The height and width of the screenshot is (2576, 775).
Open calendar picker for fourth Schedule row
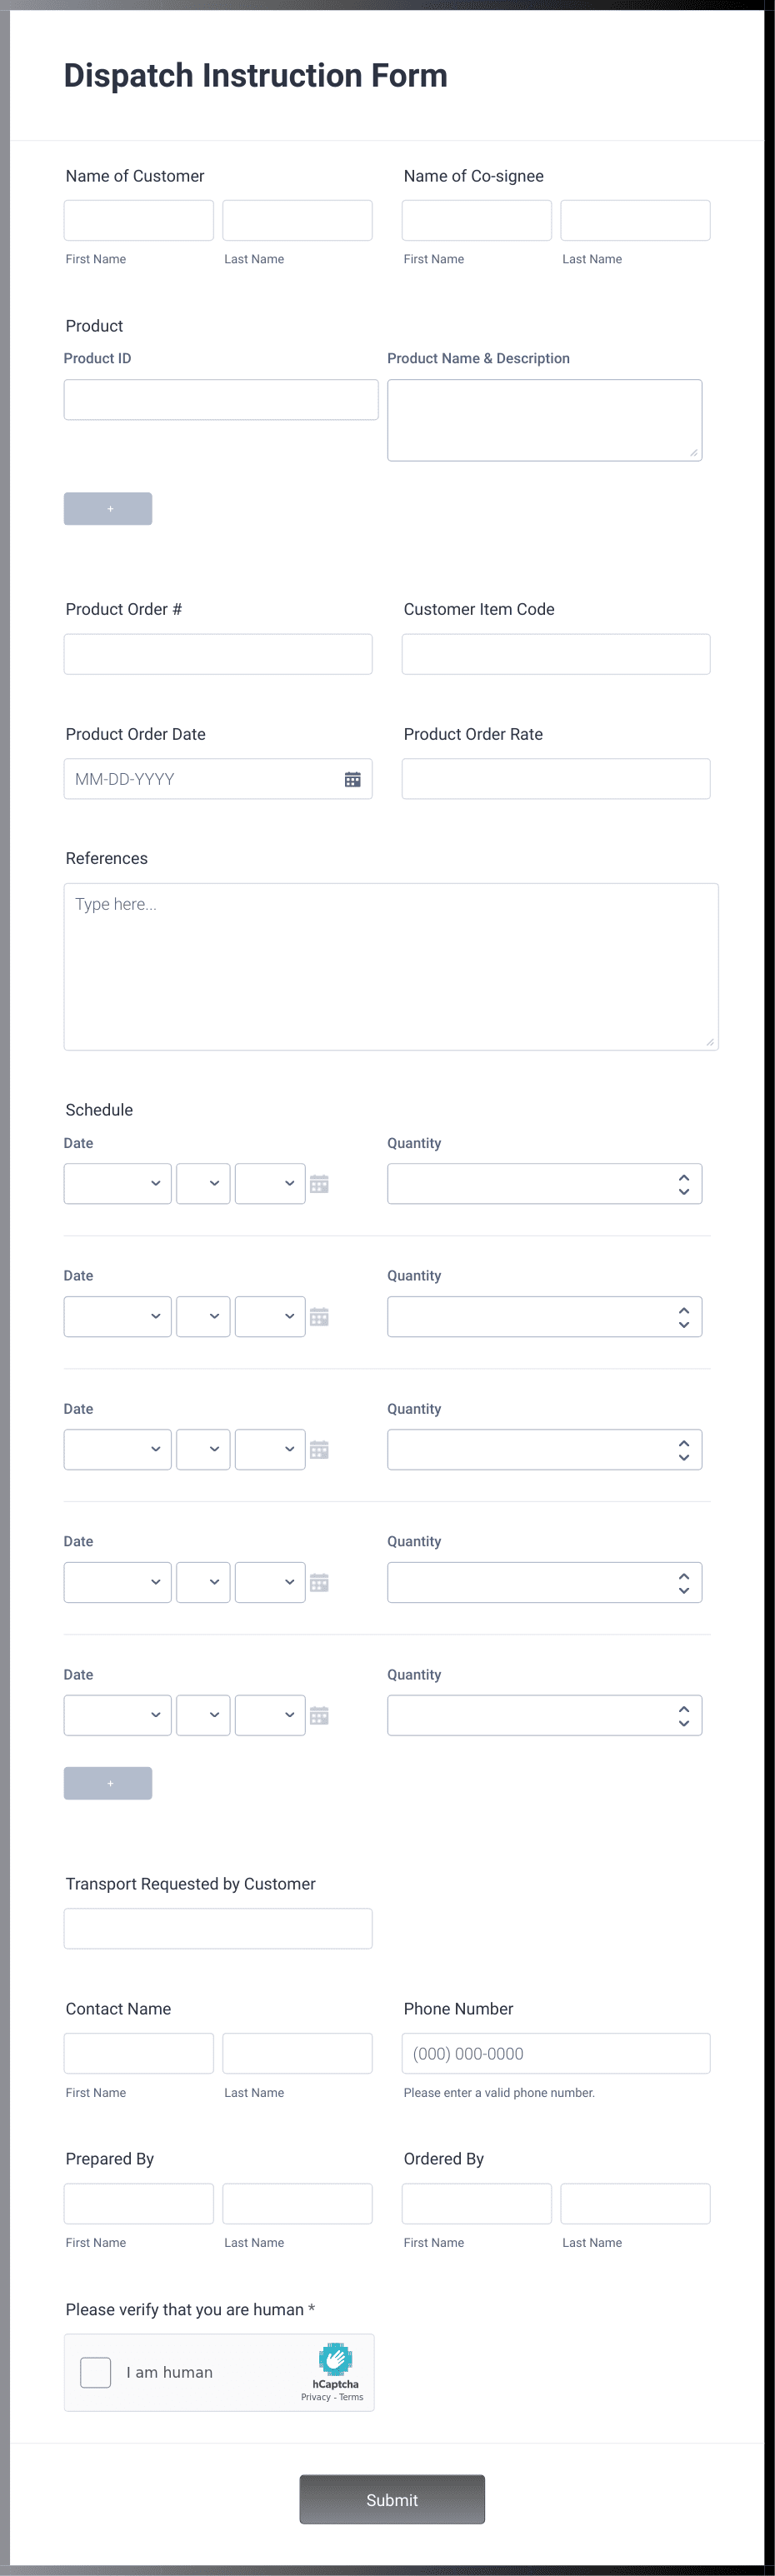coord(319,1583)
